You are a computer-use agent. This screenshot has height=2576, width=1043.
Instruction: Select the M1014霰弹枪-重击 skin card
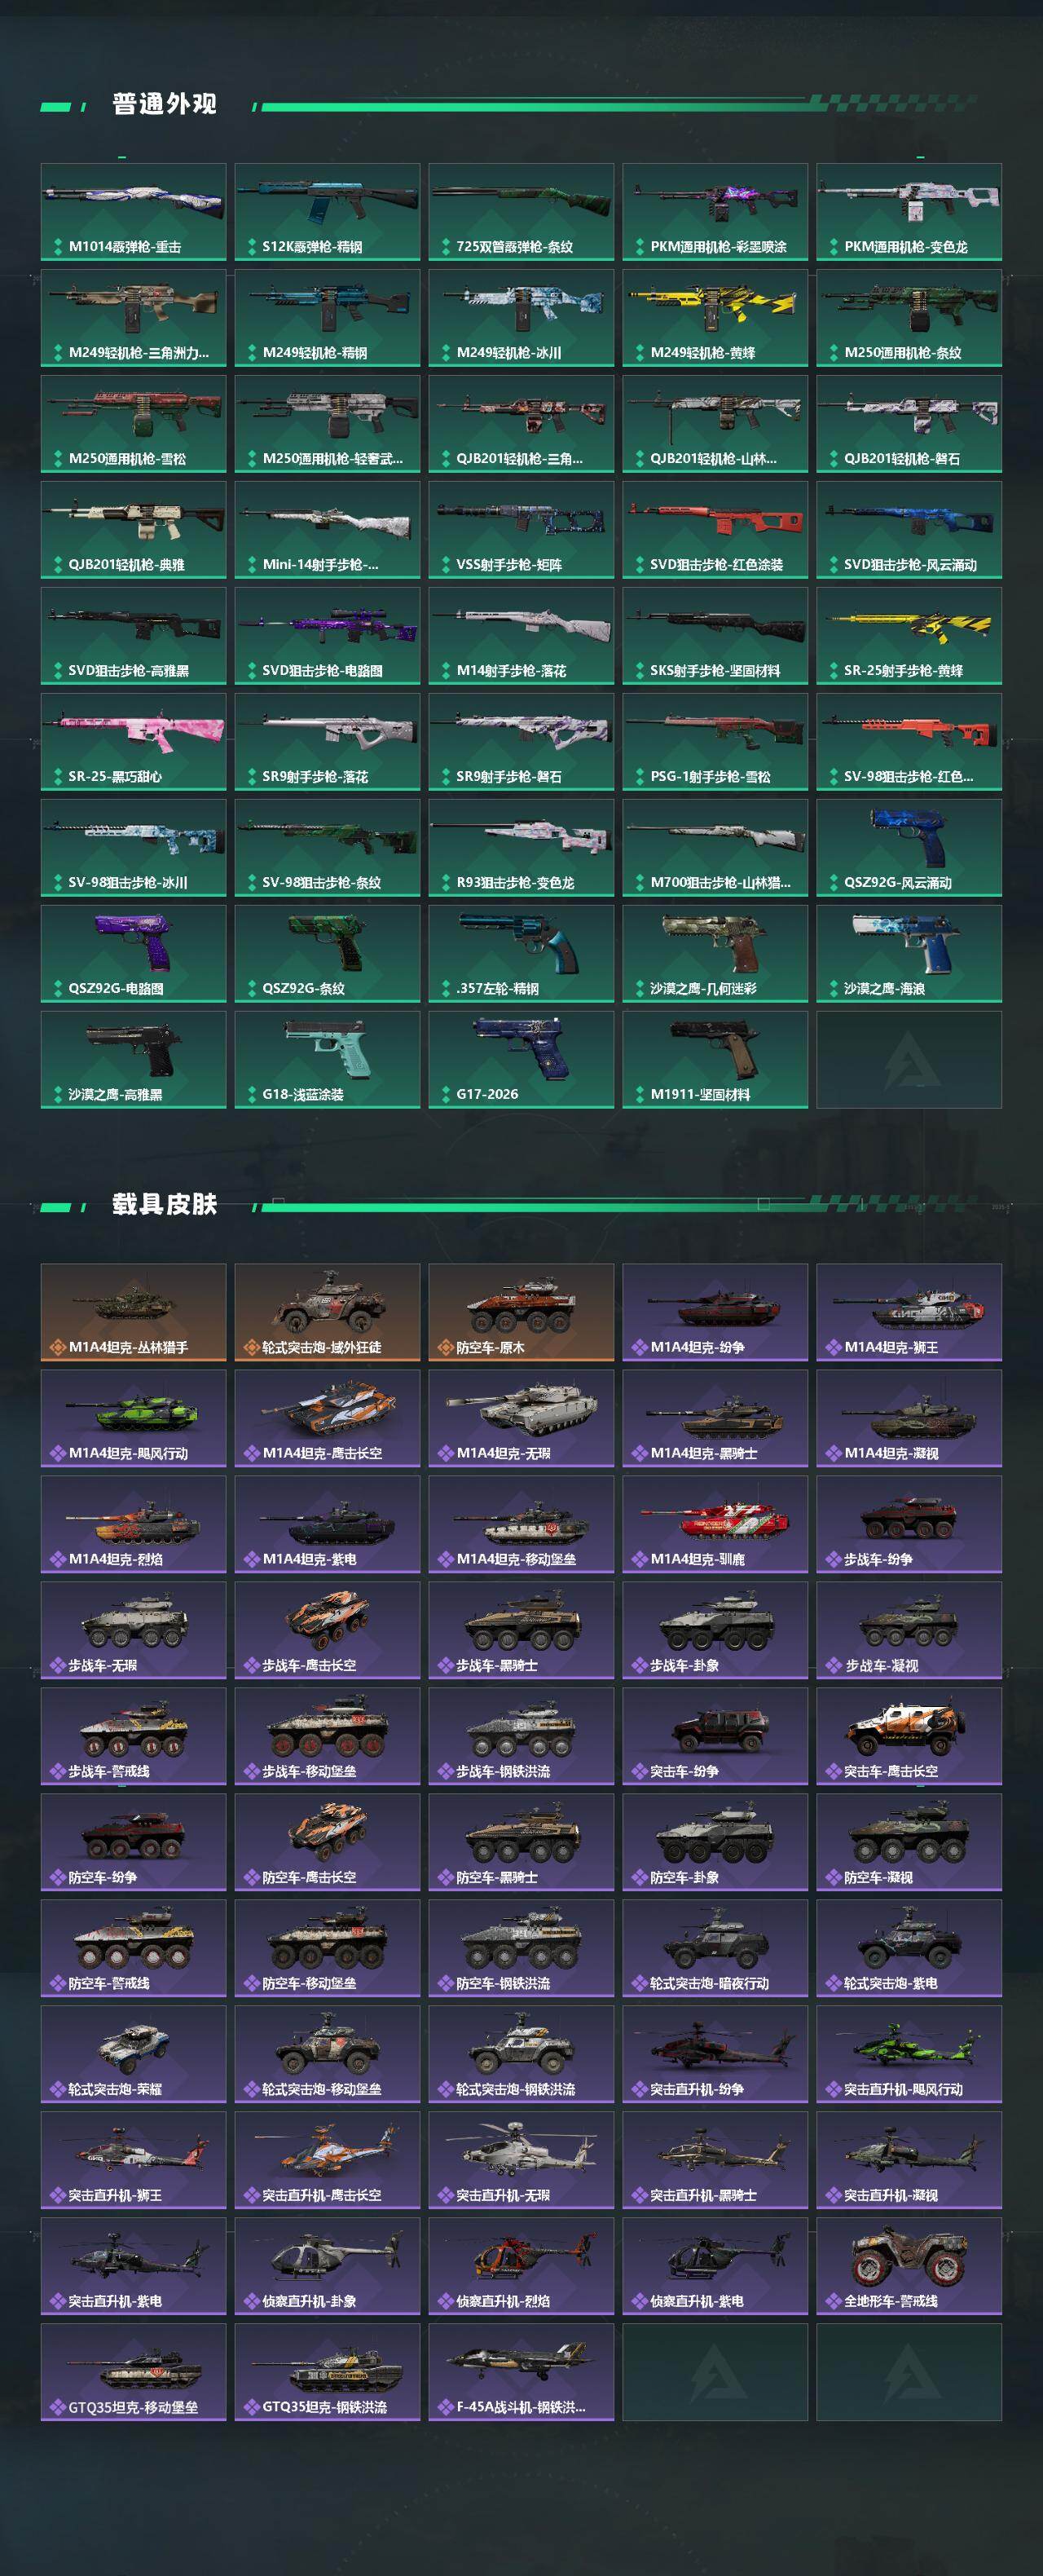(x=133, y=212)
